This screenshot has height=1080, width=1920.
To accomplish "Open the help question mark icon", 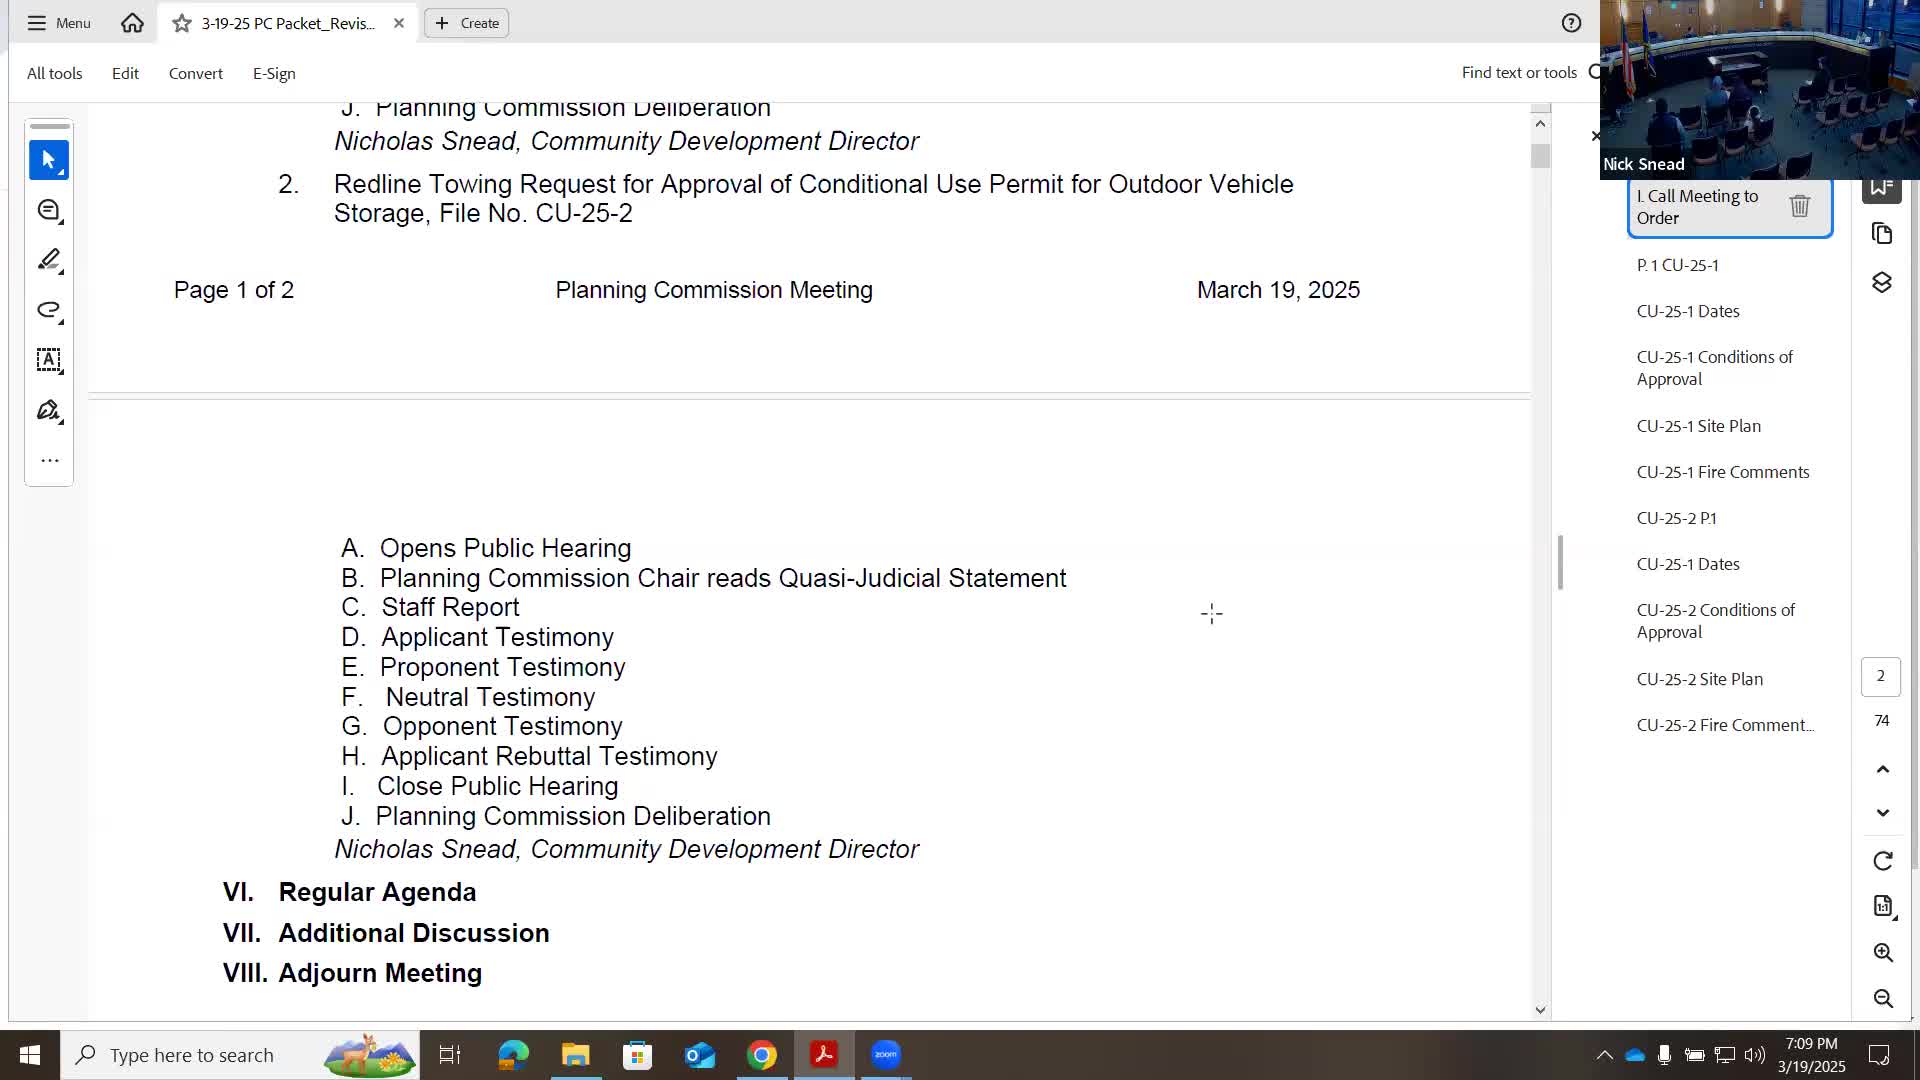I will coord(1571,22).
